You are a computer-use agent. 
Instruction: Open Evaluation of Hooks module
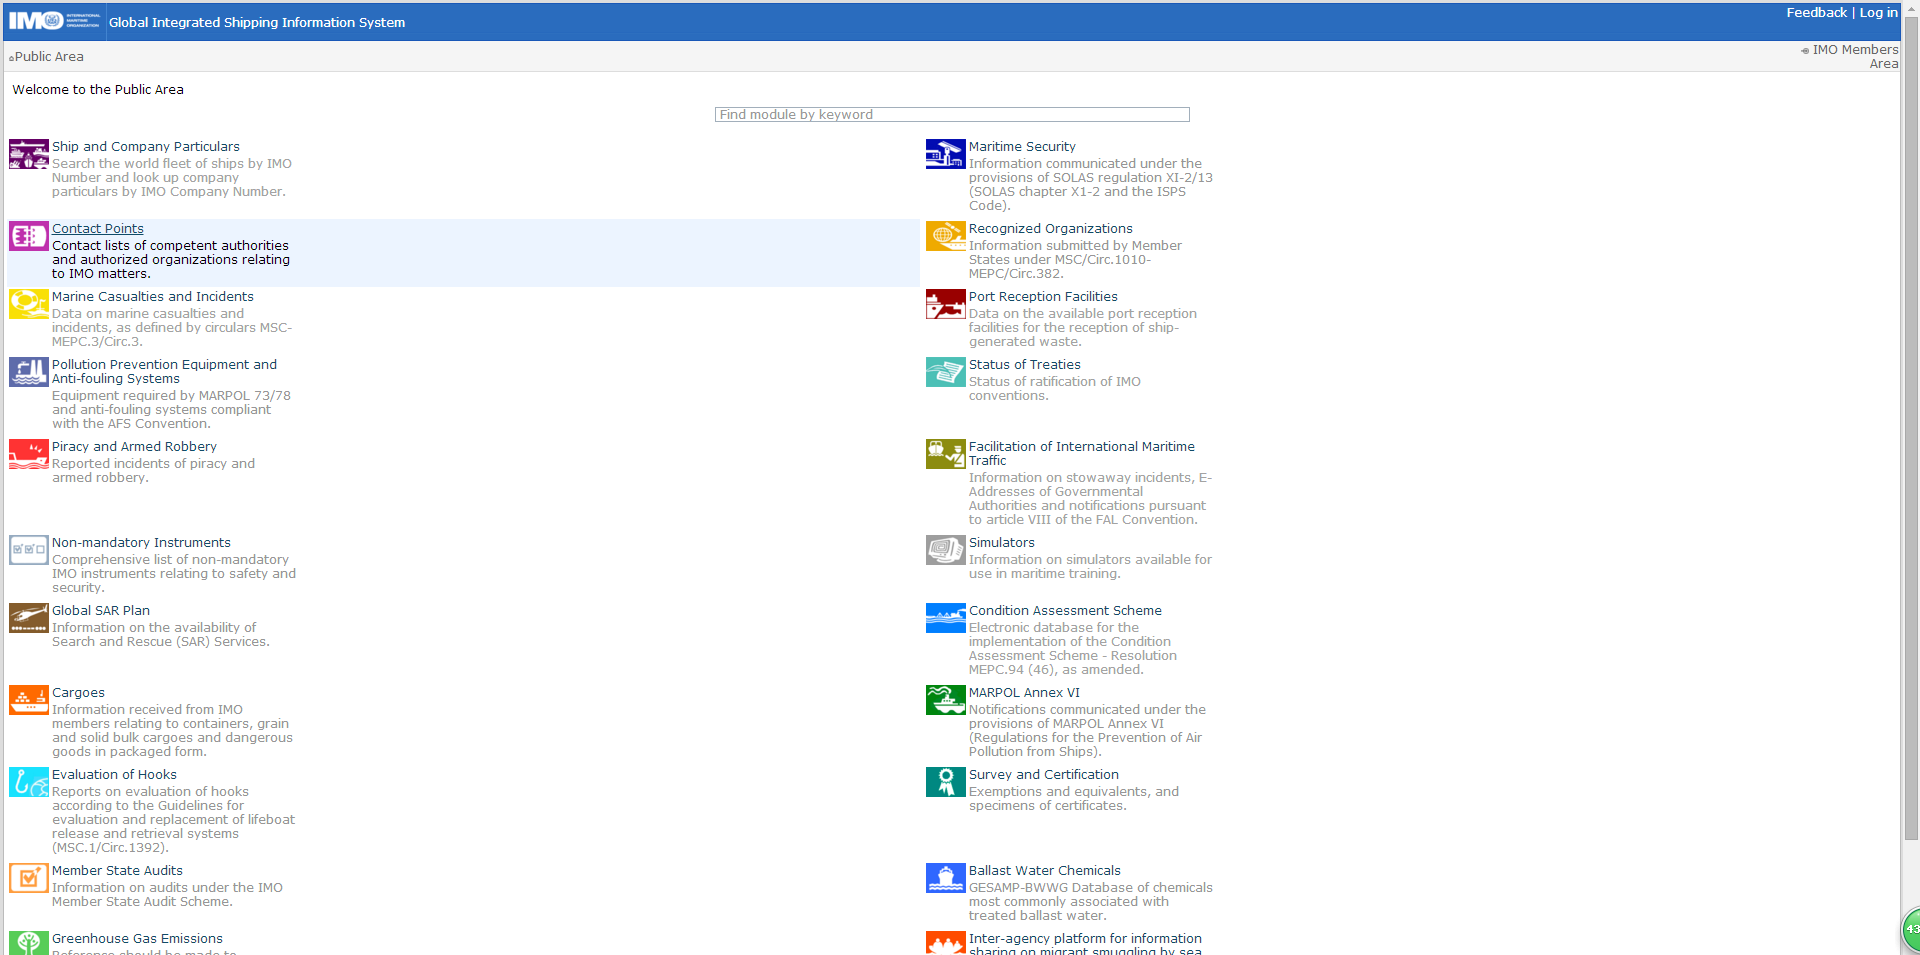pyautogui.click(x=114, y=774)
